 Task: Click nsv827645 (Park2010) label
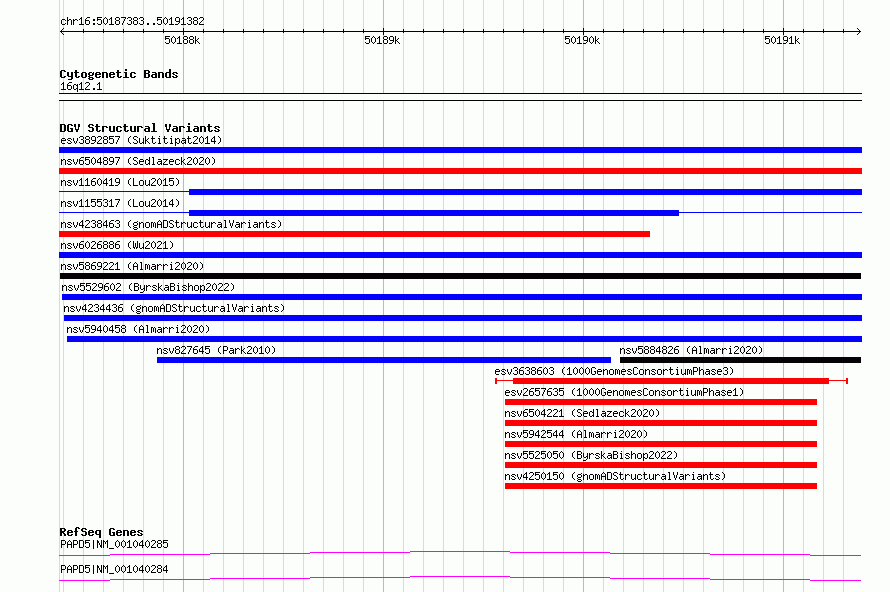coord(216,350)
